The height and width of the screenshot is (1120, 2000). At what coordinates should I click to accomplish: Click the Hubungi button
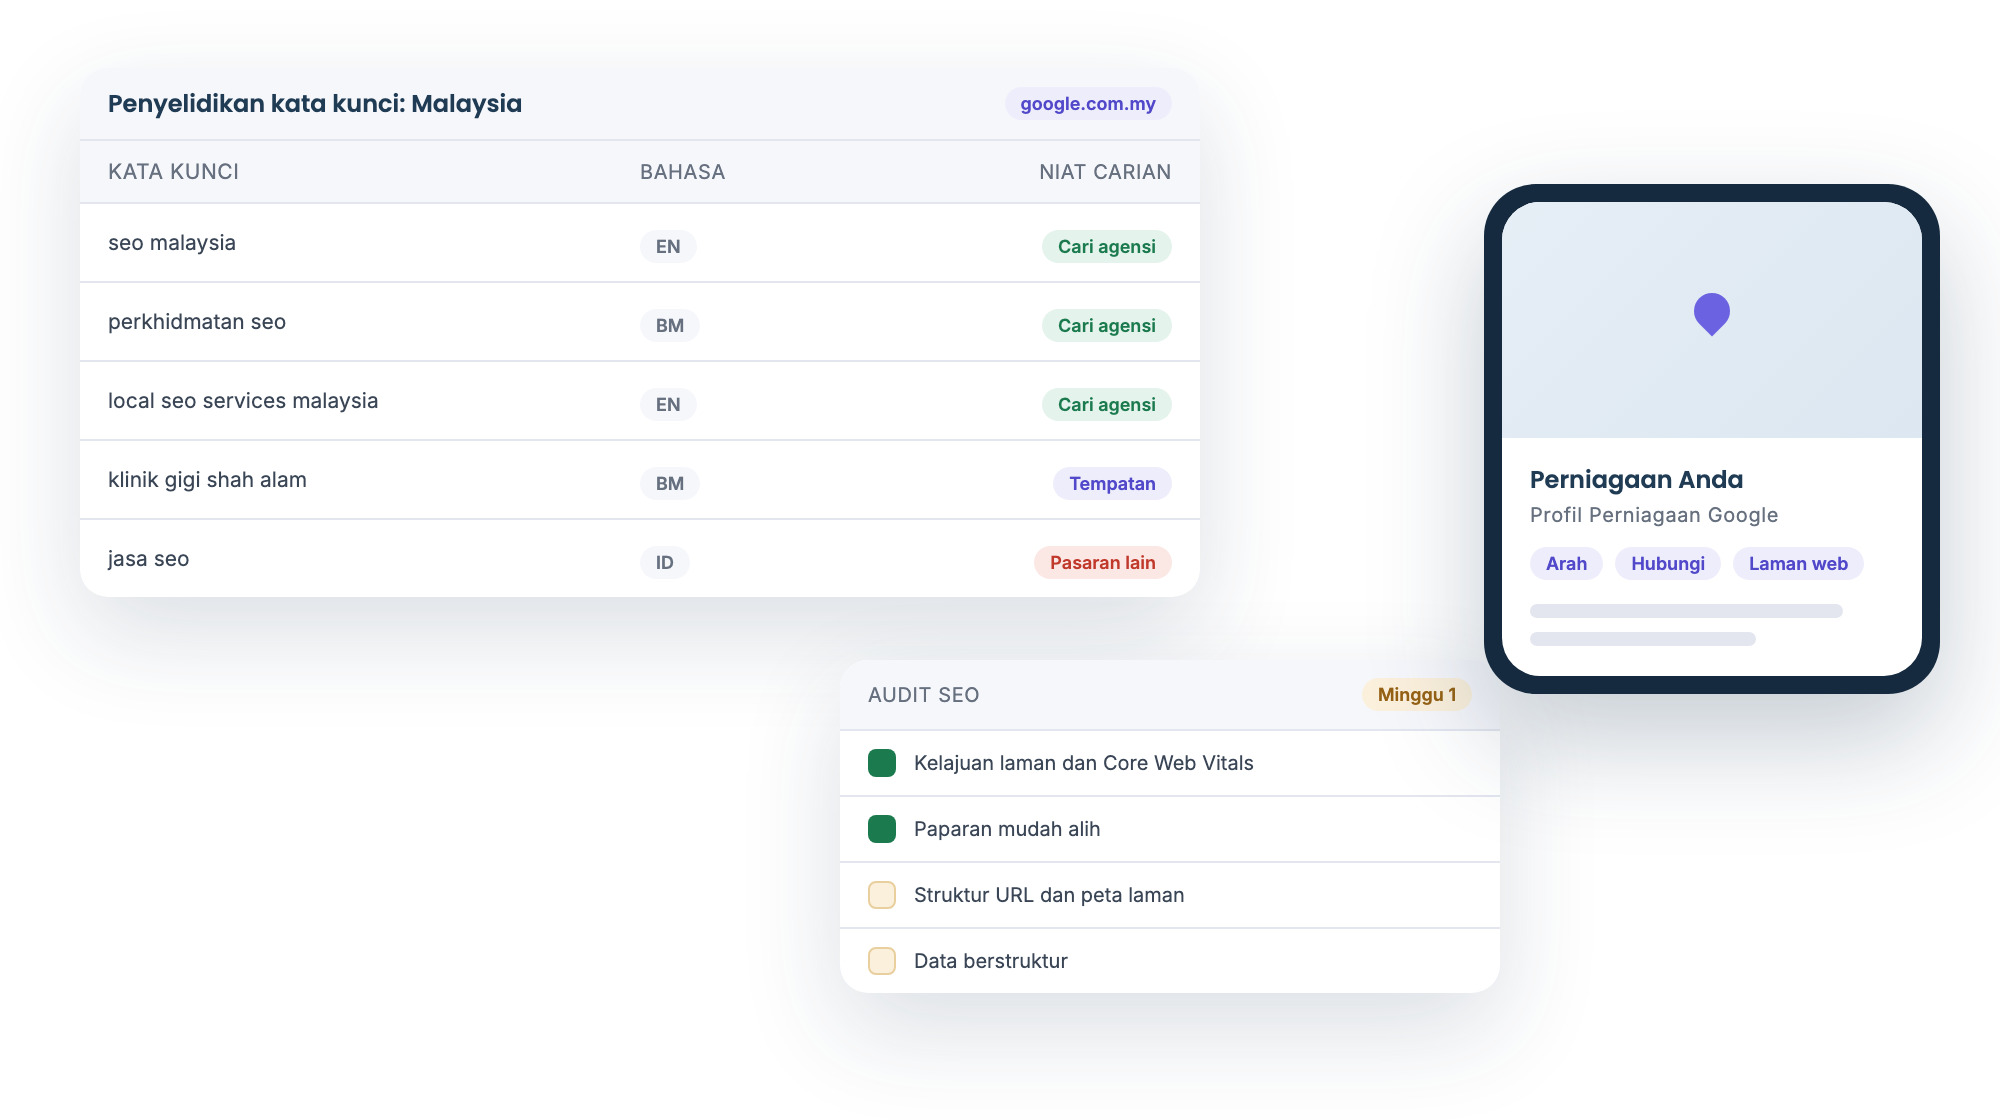1667,563
